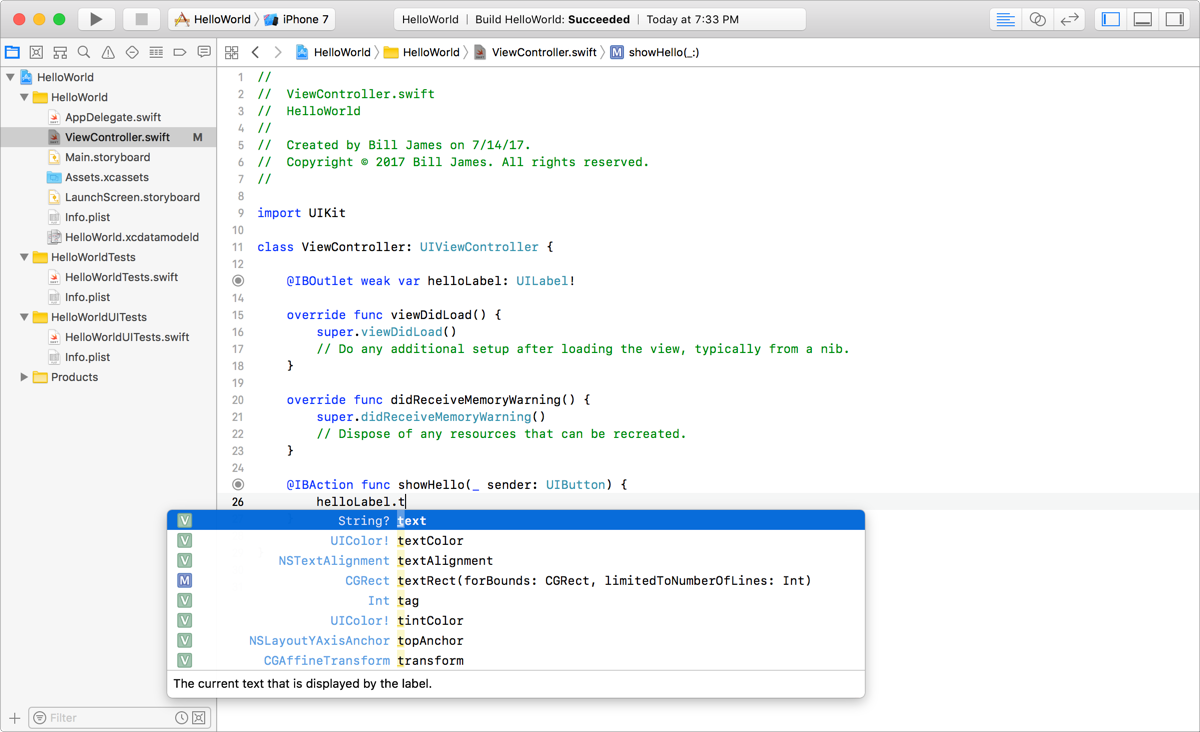The width and height of the screenshot is (1200, 732).
Task: Open the Breakpoint navigator icon
Action: [180, 52]
